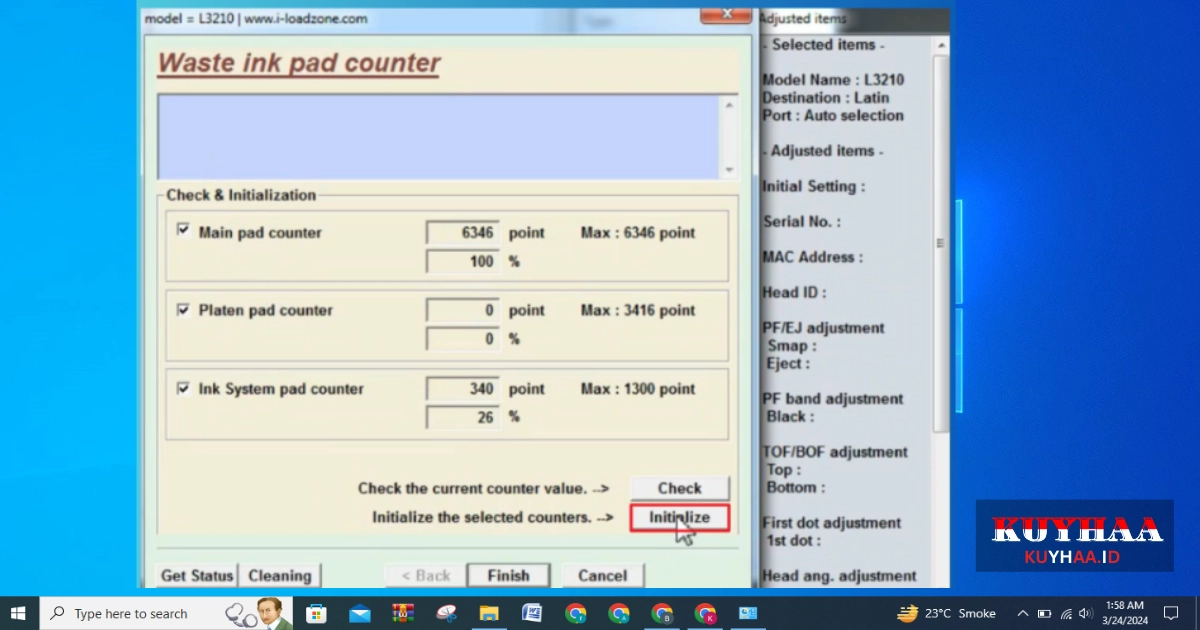Click the Main pad counter point field
The image size is (1200, 630).
click(463, 233)
